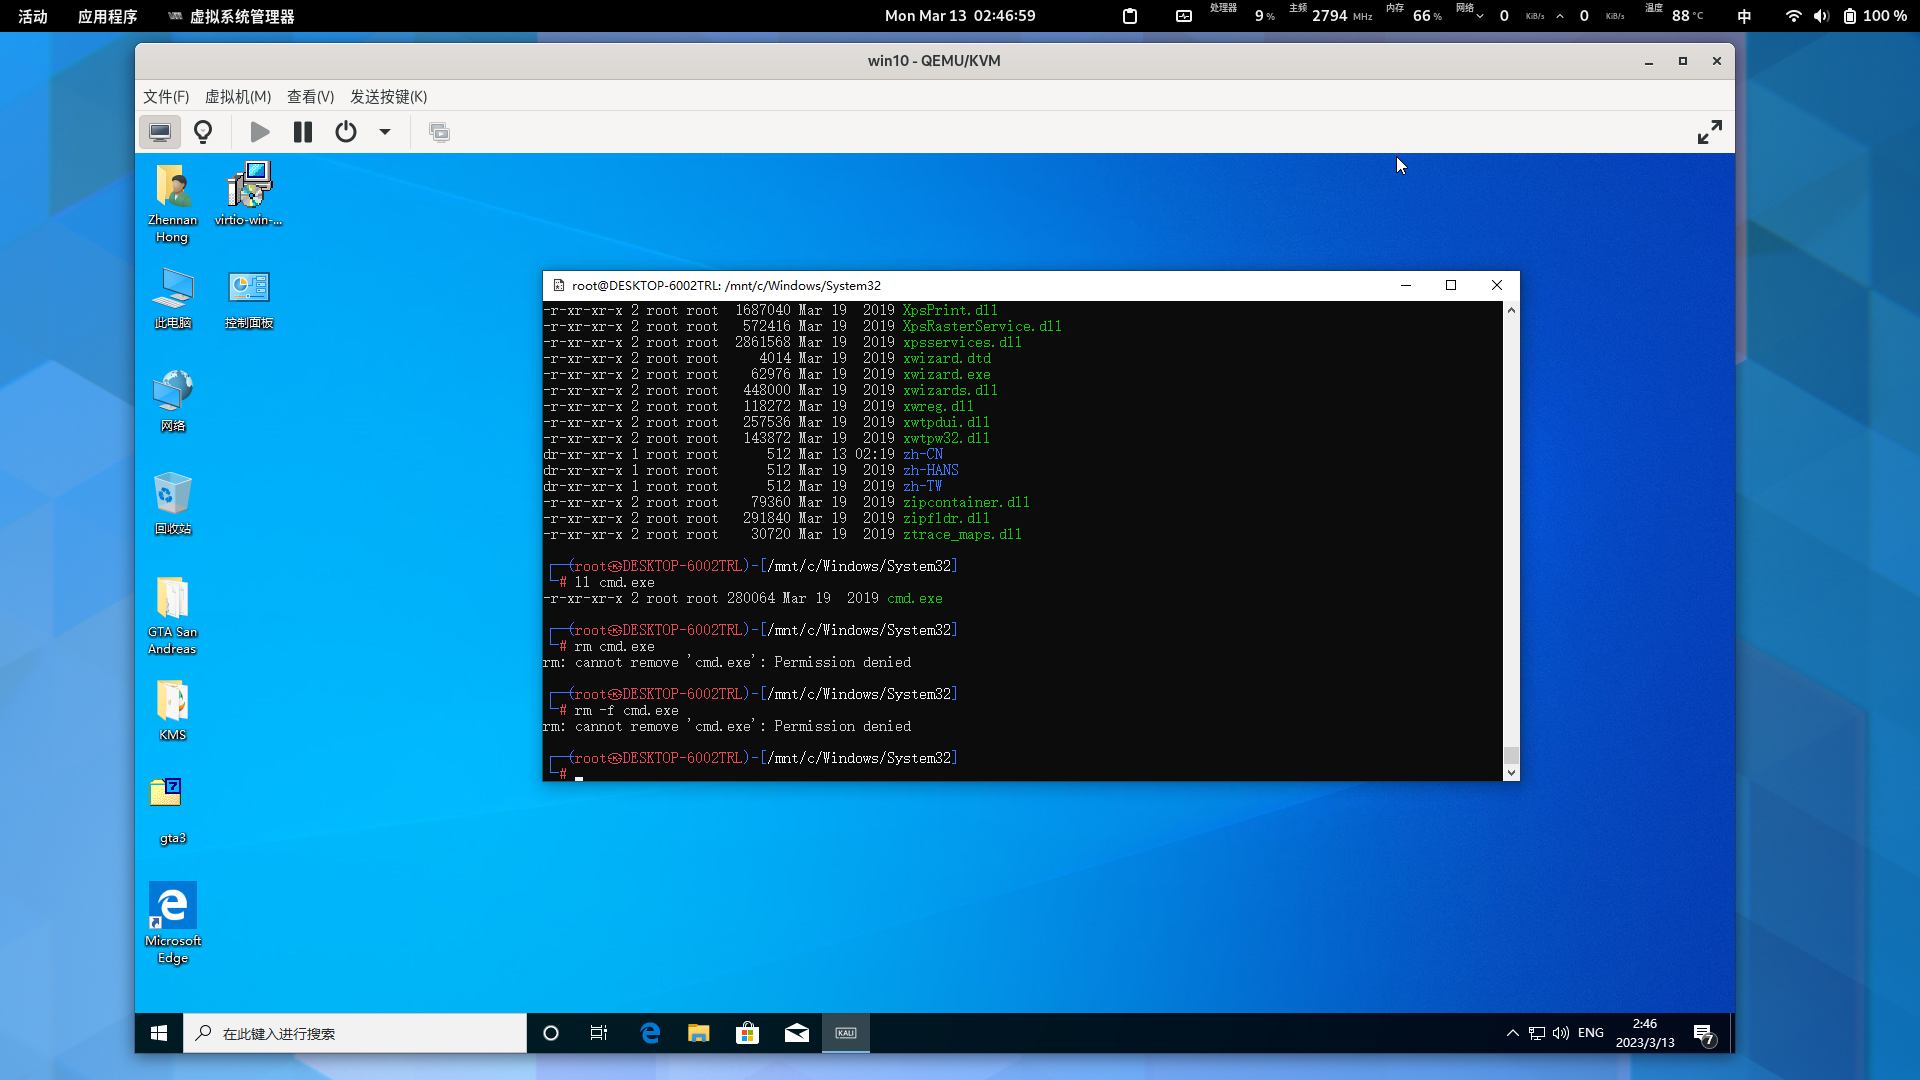Screen dimensions: 1920x1080
Task: Toggle fullscreen view of VM console
Action: point(1709,132)
